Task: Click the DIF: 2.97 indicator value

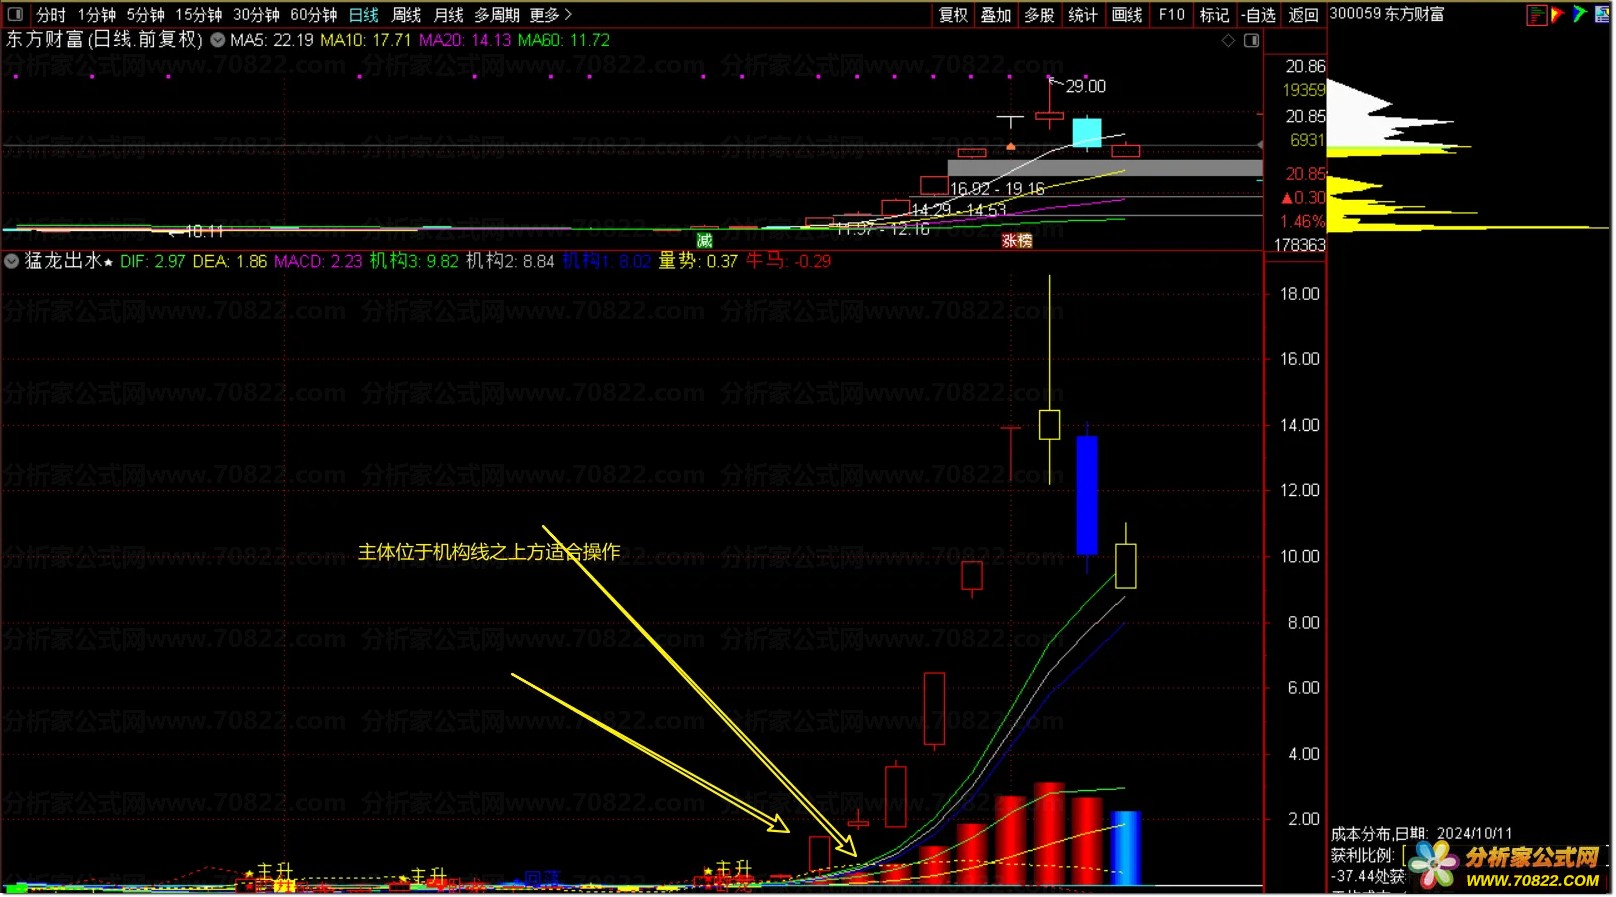Action: point(153,261)
